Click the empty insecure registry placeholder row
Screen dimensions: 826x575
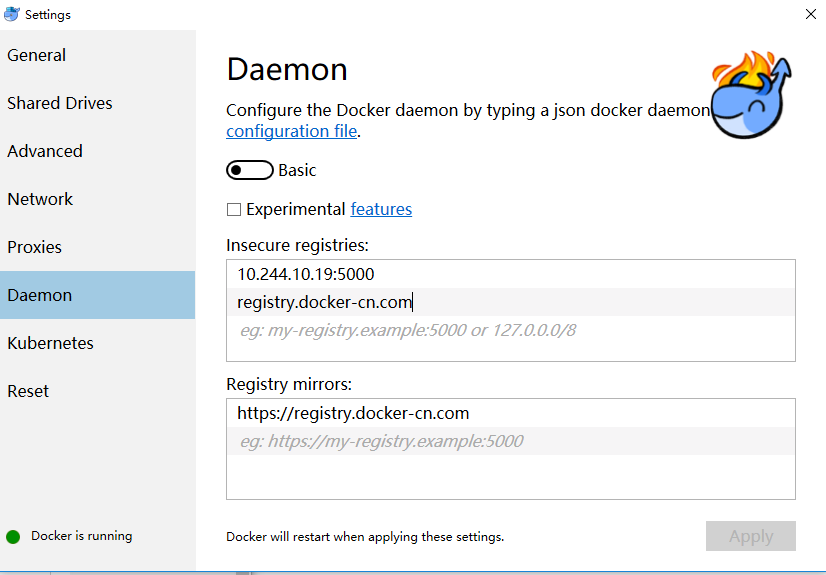511,330
